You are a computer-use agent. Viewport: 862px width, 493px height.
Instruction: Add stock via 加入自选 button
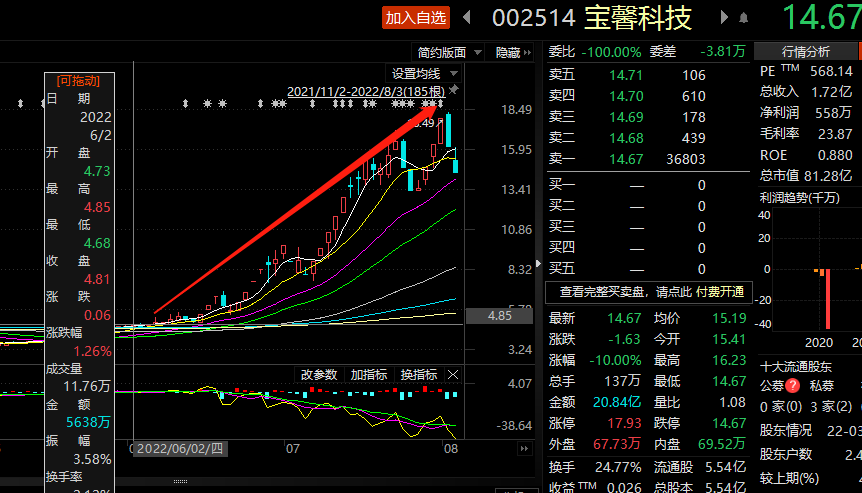pyautogui.click(x=416, y=18)
